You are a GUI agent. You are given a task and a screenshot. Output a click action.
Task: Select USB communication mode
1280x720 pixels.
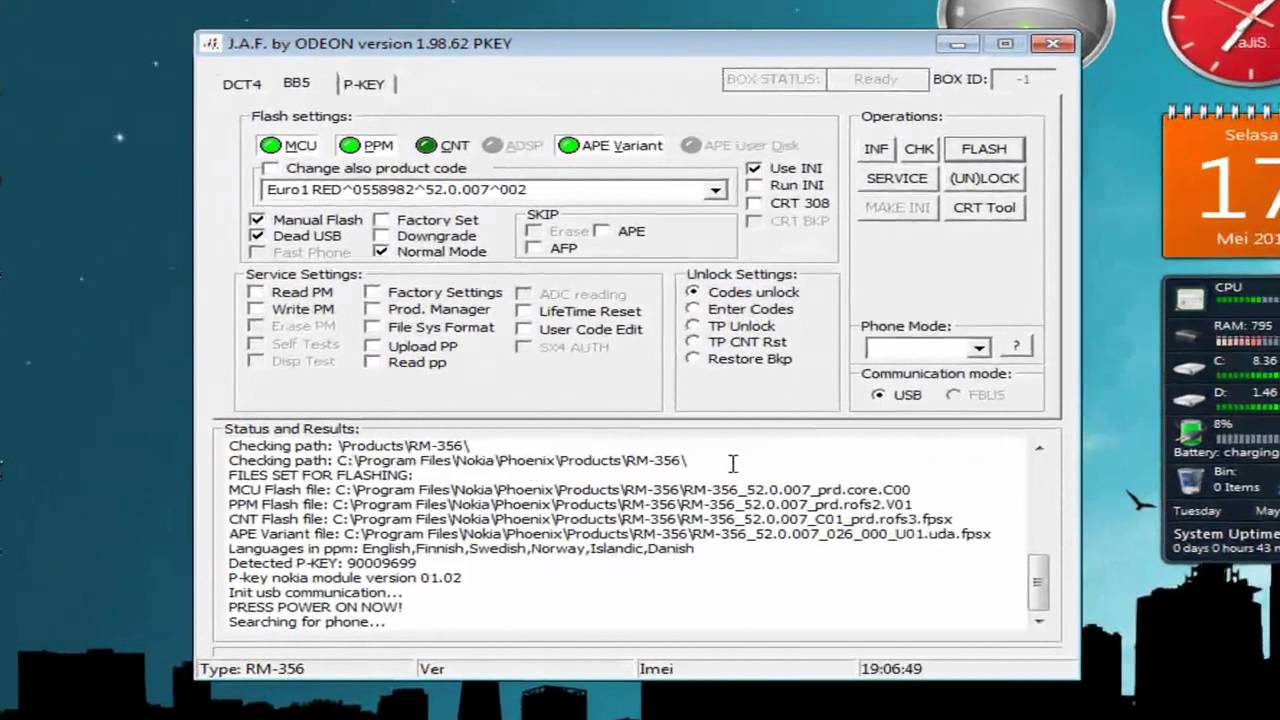(878, 395)
